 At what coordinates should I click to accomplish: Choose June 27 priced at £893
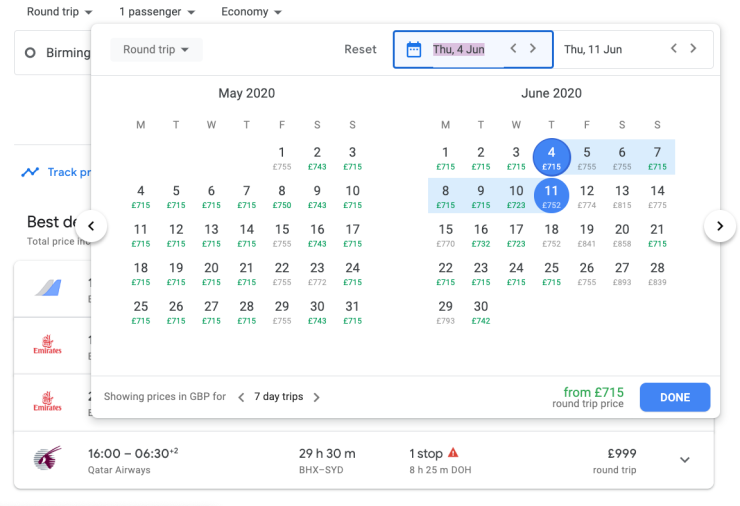[621, 272]
